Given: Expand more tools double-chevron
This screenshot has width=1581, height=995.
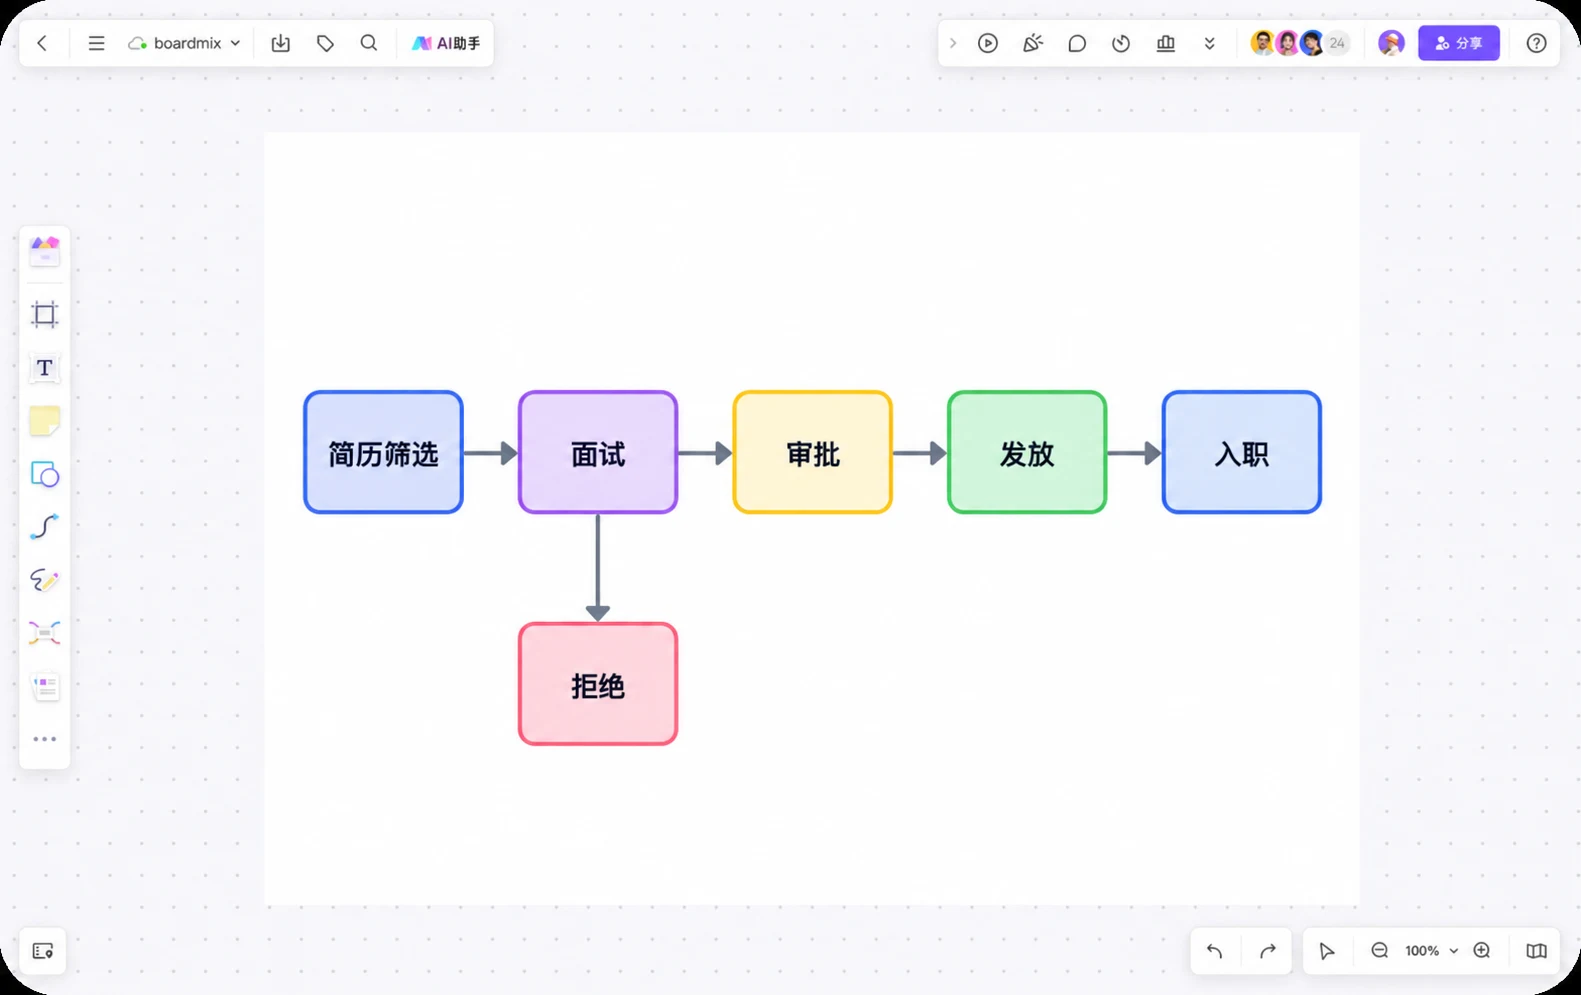Looking at the screenshot, I should point(1210,43).
